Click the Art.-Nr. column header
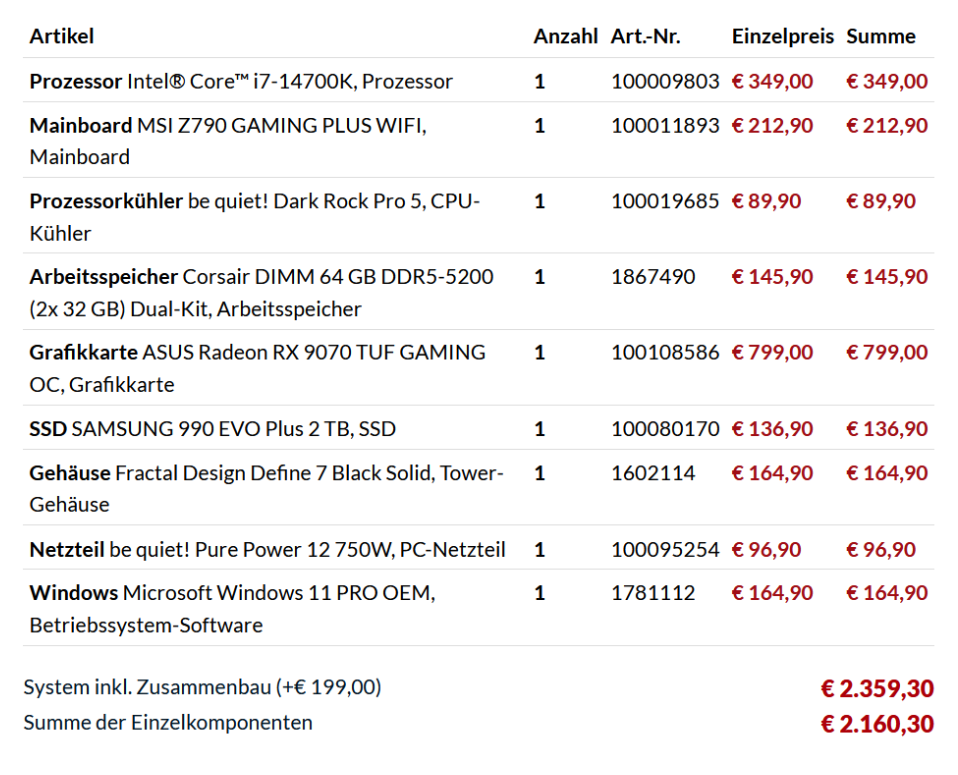 point(646,37)
